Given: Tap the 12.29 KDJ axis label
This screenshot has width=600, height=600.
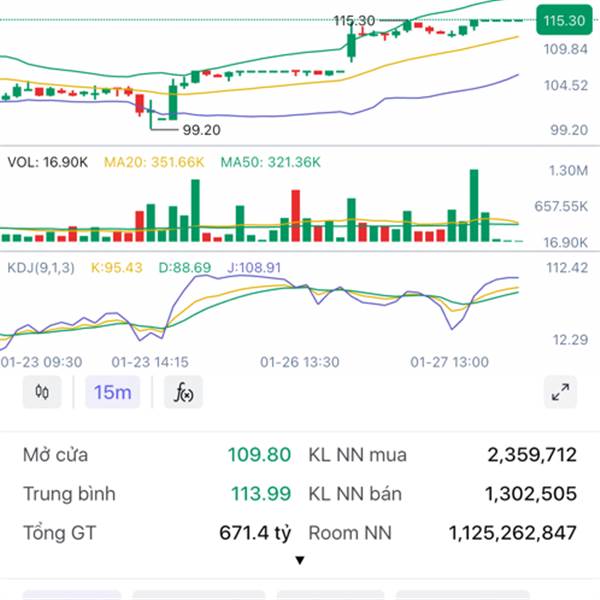Looking at the screenshot, I should (570, 339).
